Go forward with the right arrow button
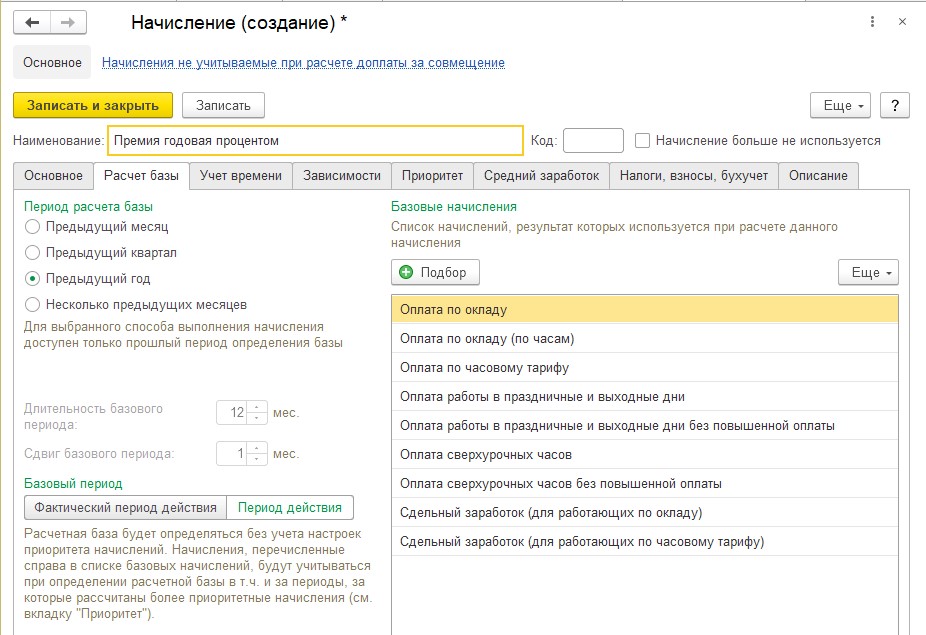 coord(69,23)
